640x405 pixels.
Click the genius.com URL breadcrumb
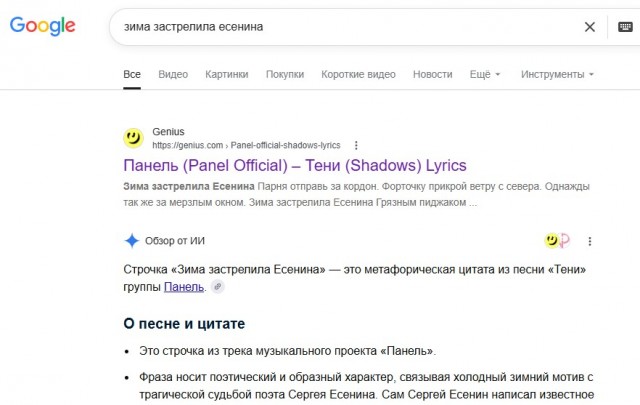pos(246,145)
